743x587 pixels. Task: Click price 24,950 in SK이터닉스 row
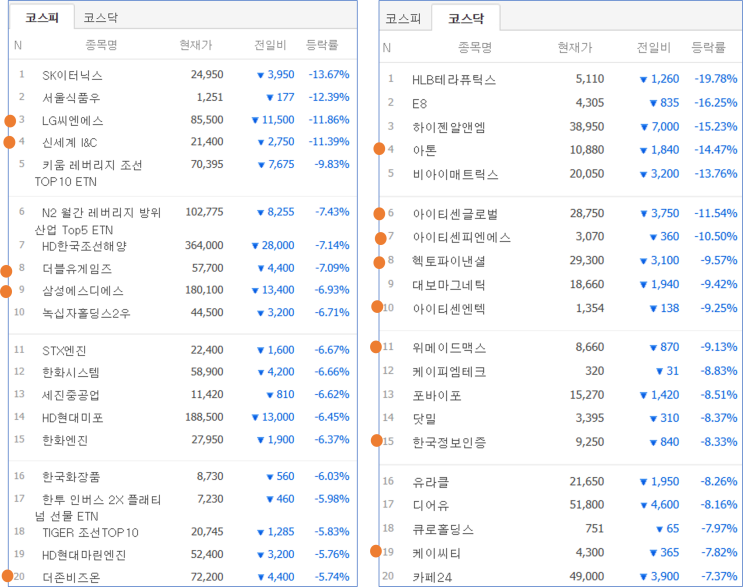[x=207, y=74]
